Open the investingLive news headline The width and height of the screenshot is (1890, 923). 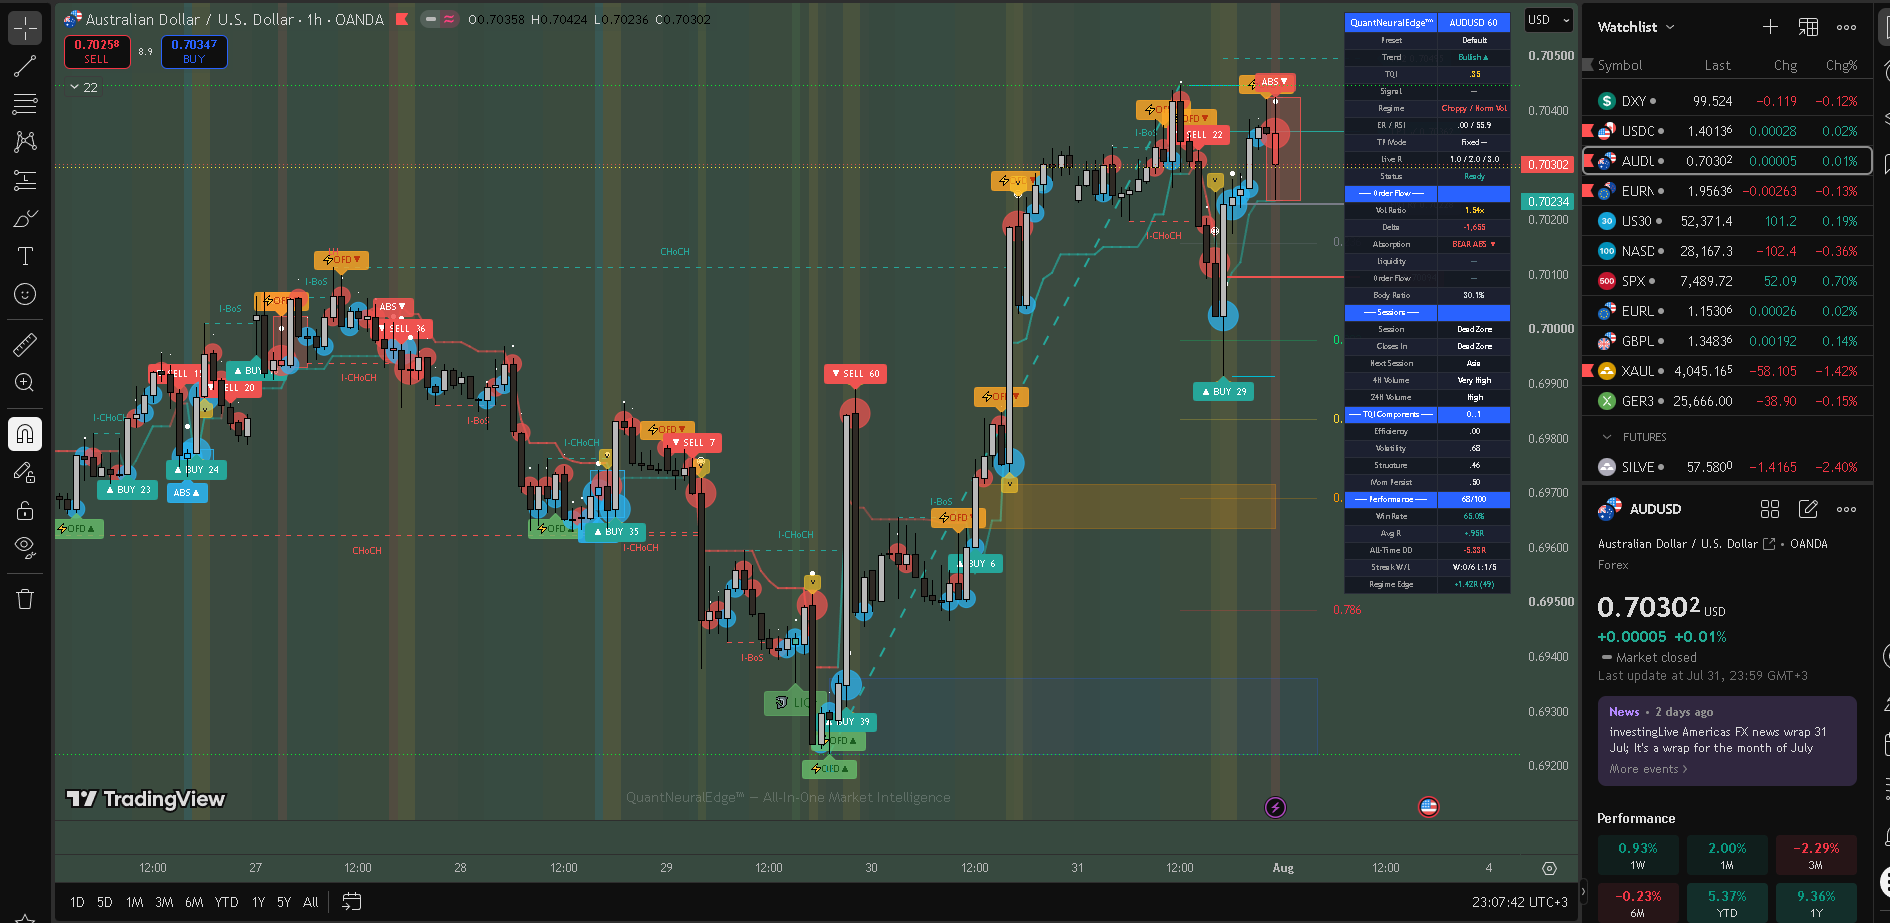[x=1717, y=740]
